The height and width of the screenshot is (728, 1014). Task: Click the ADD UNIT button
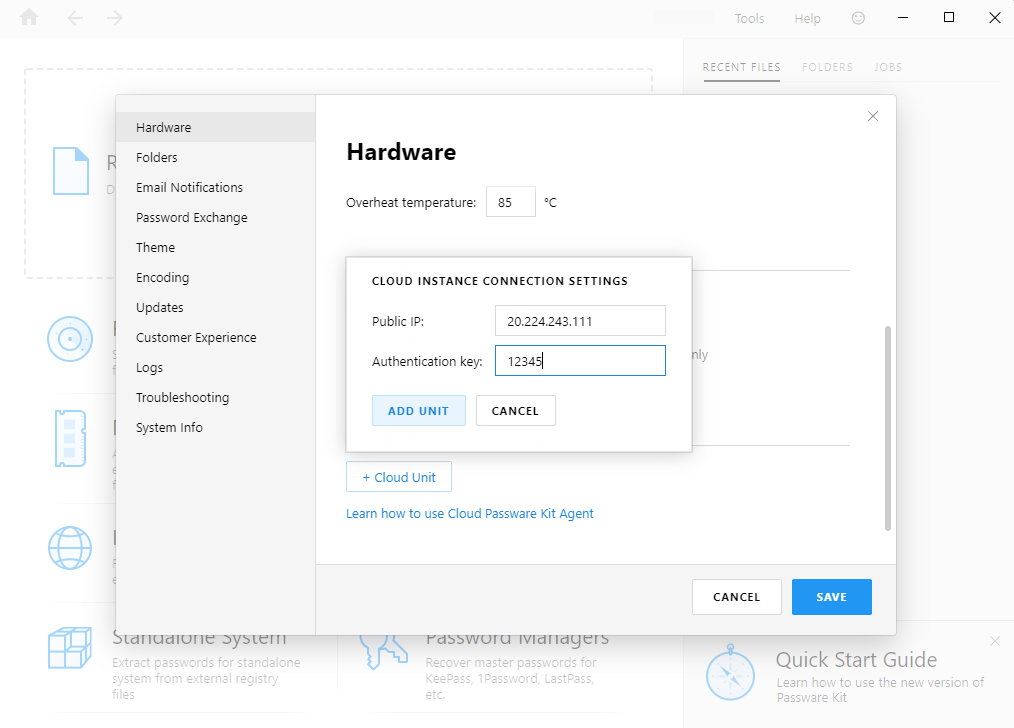click(418, 411)
